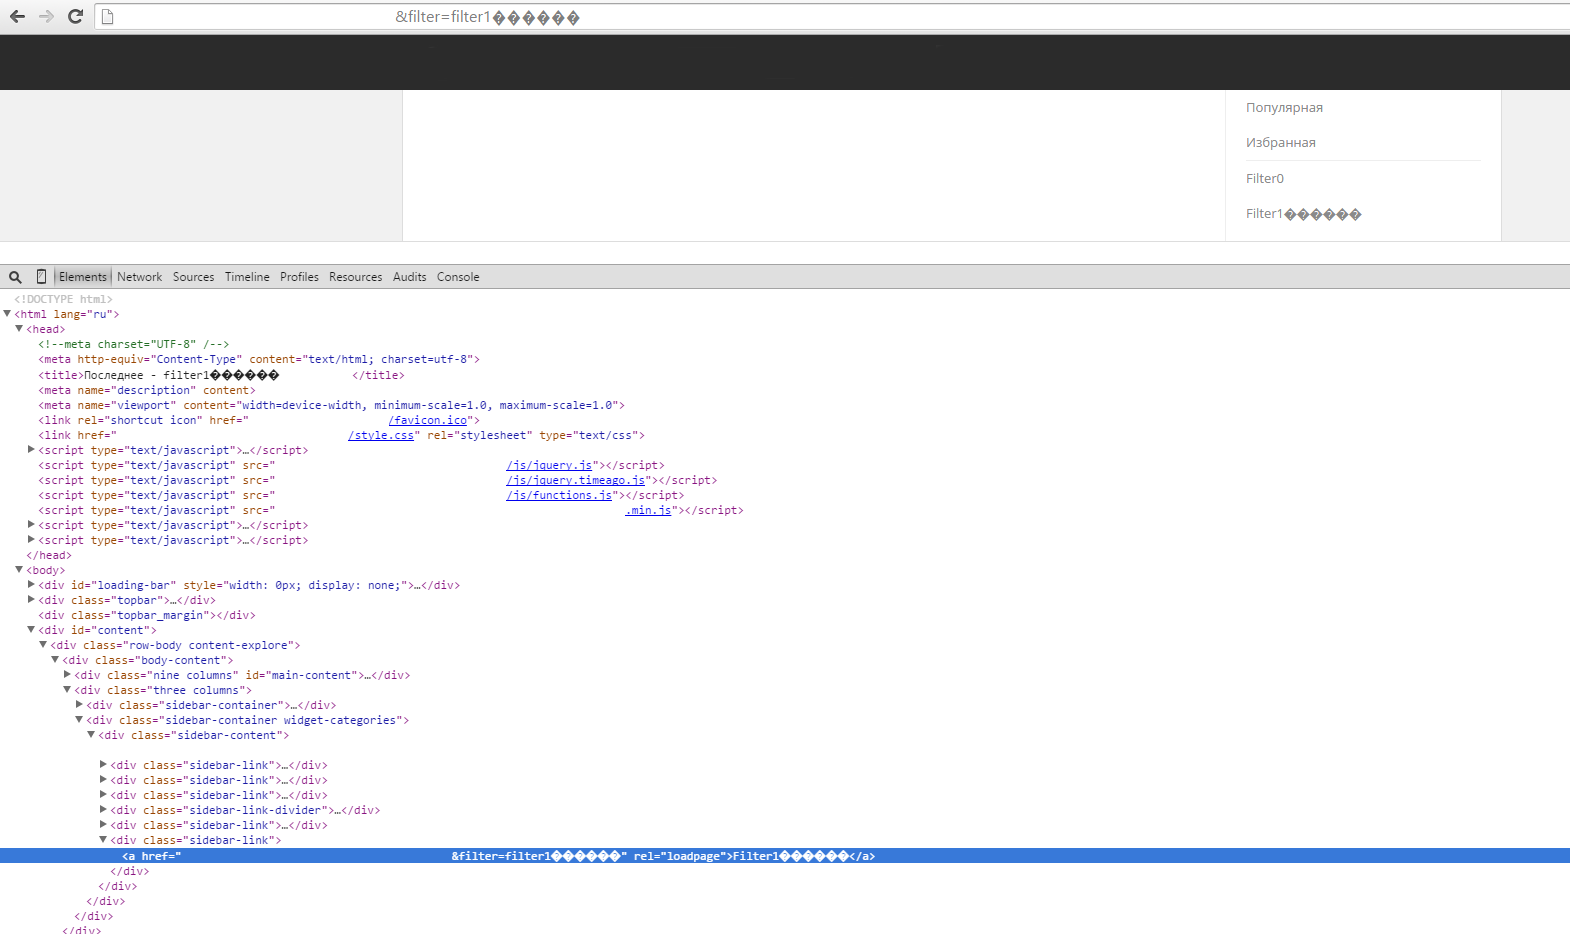Go back with the browser back arrow
This screenshot has width=1570, height=934.
coord(17,16)
